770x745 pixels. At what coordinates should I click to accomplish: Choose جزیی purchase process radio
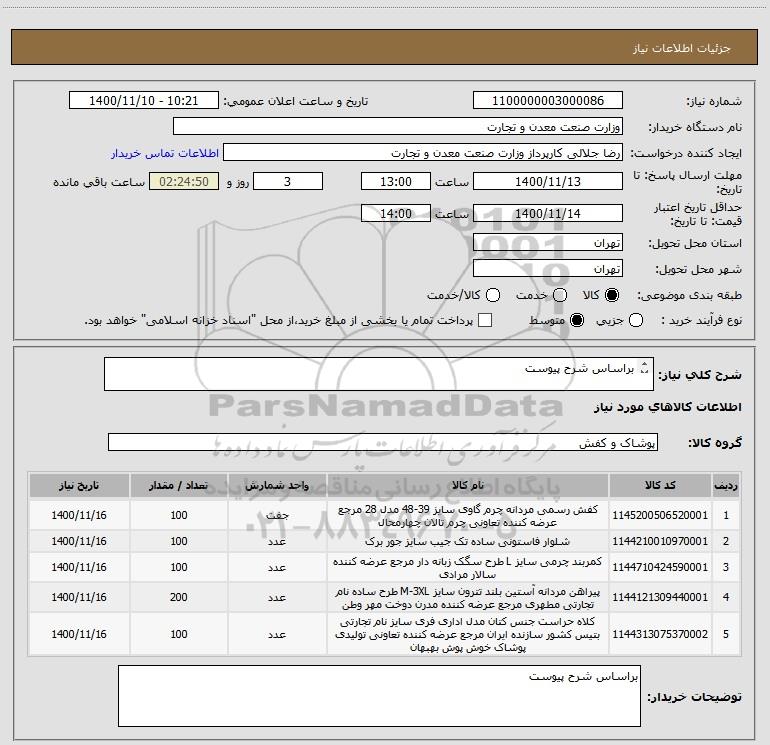[x=636, y=320]
